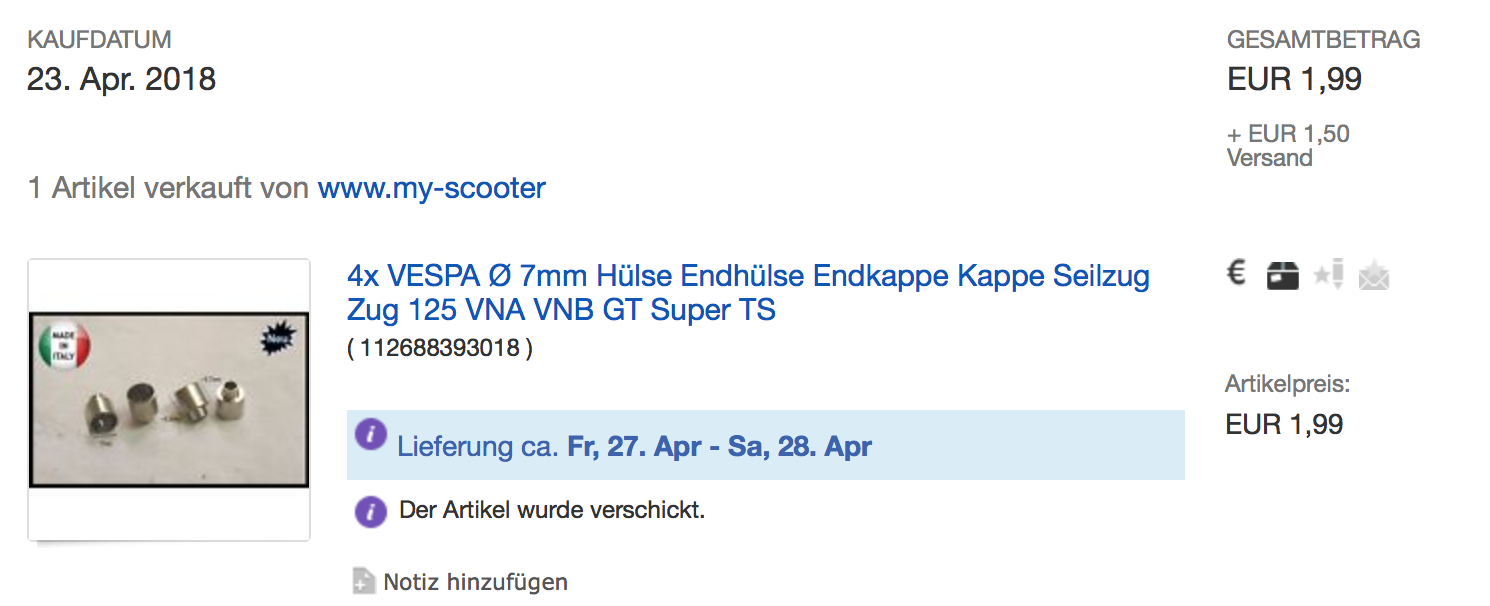Click the 'Neu' starburst badge on photo
Screen dimensions: 1490x606
[274, 341]
